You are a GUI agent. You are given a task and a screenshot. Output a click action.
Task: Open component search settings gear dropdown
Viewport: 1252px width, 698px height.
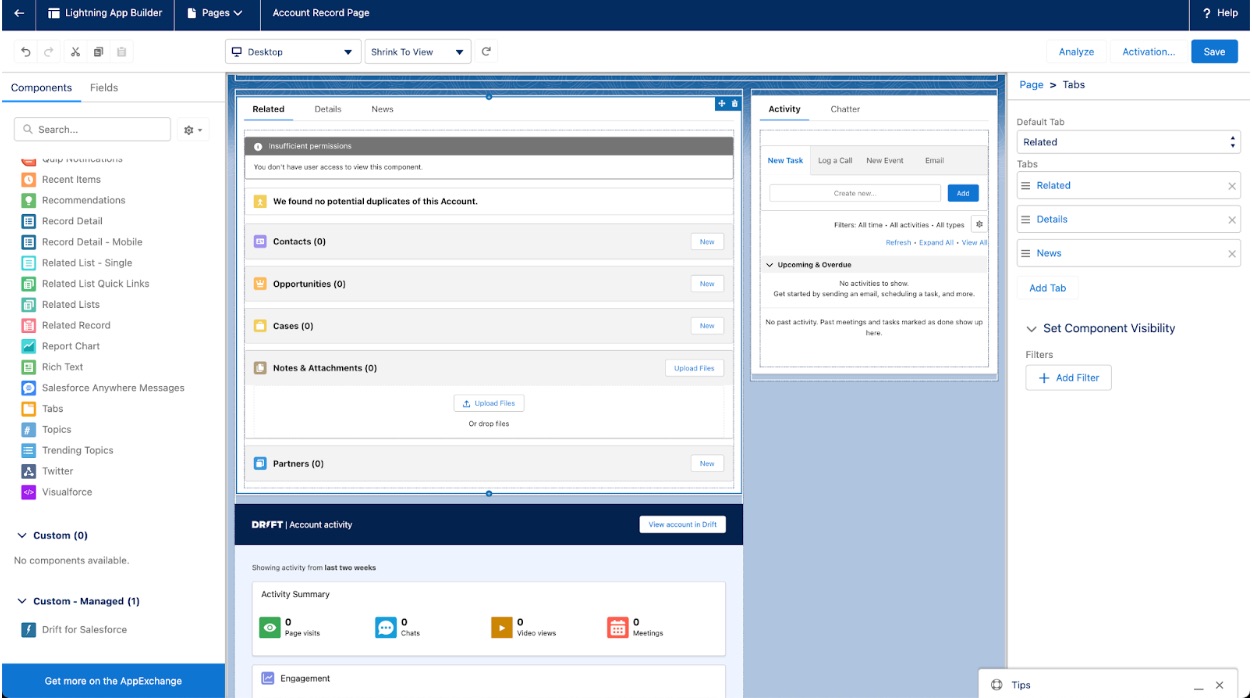point(193,130)
